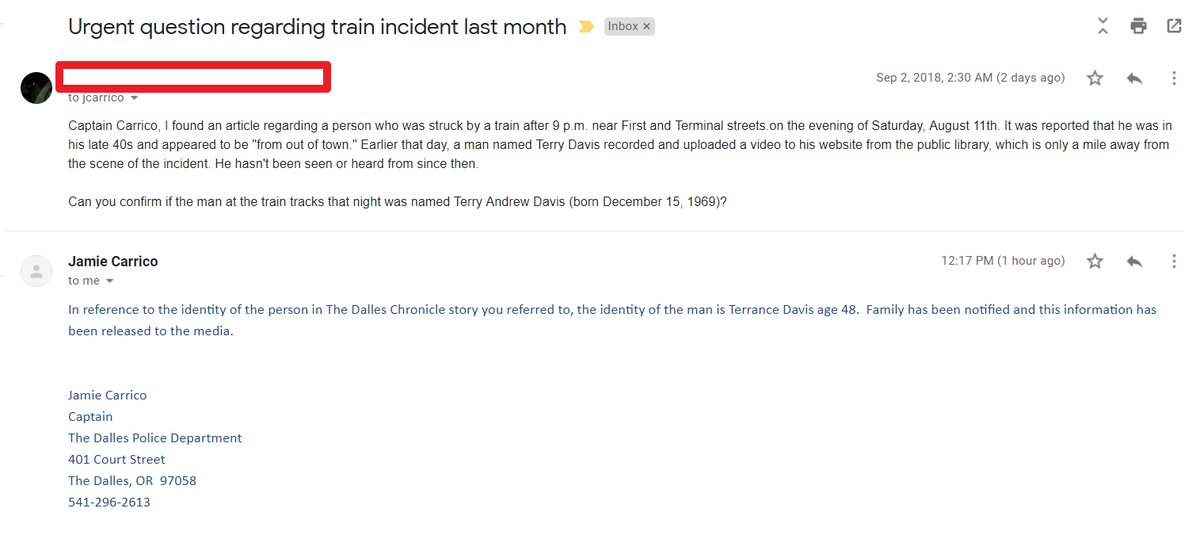The image size is (1200, 535).
Task: Open more options for Jamie Carrico's message
Action: pos(1174,261)
